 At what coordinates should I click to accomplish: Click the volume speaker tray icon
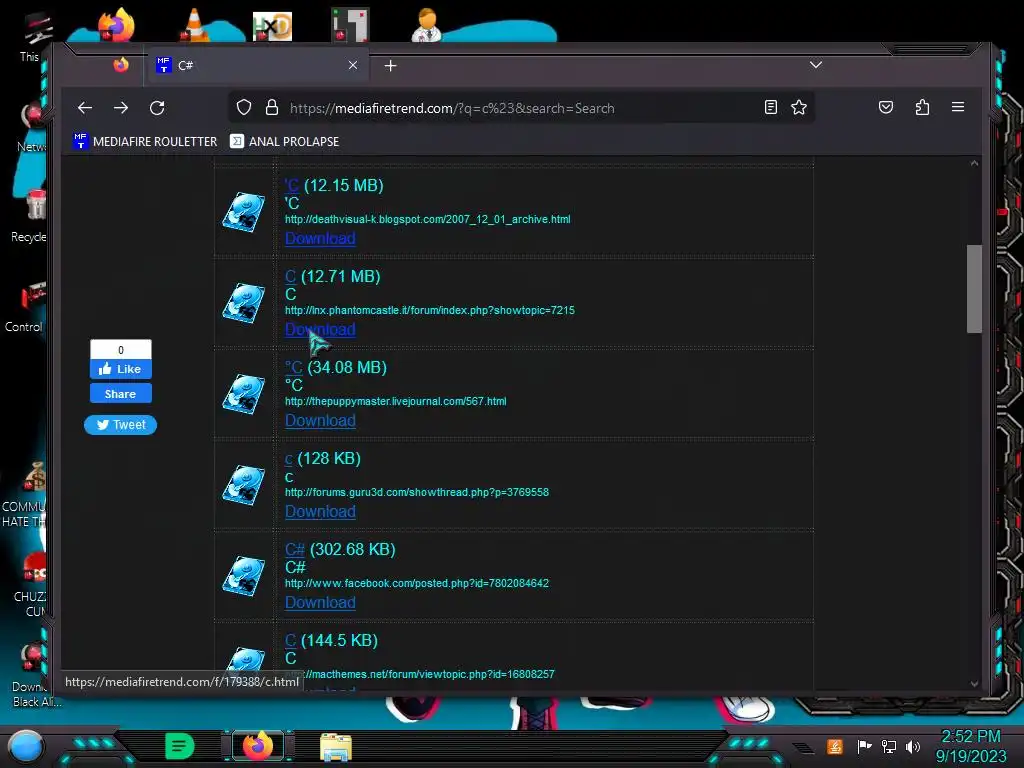coord(913,746)
